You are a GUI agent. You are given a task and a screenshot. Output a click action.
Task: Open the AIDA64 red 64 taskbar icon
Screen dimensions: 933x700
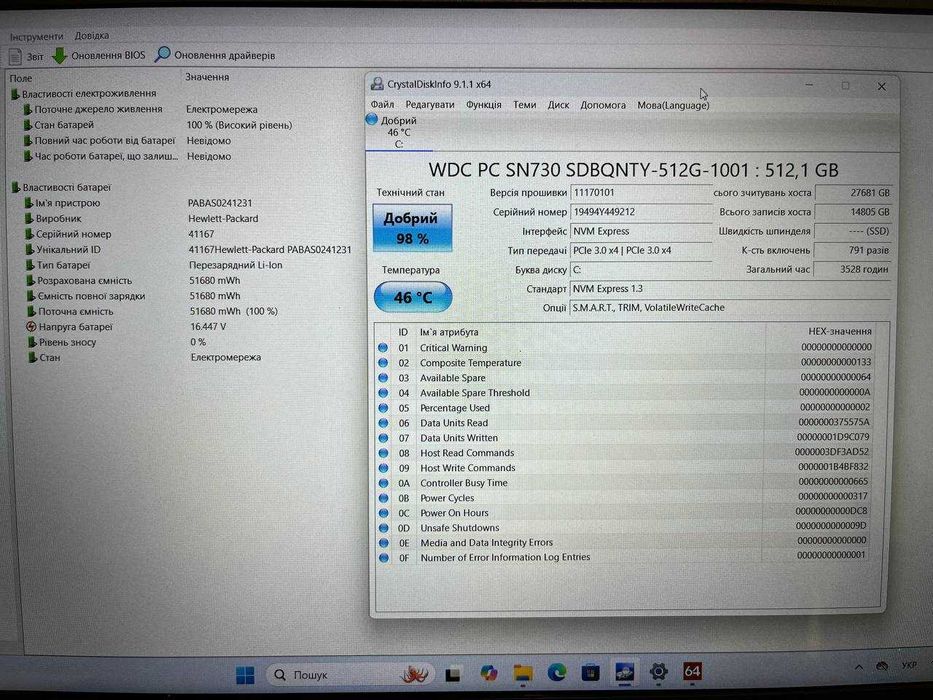point(692,671)
